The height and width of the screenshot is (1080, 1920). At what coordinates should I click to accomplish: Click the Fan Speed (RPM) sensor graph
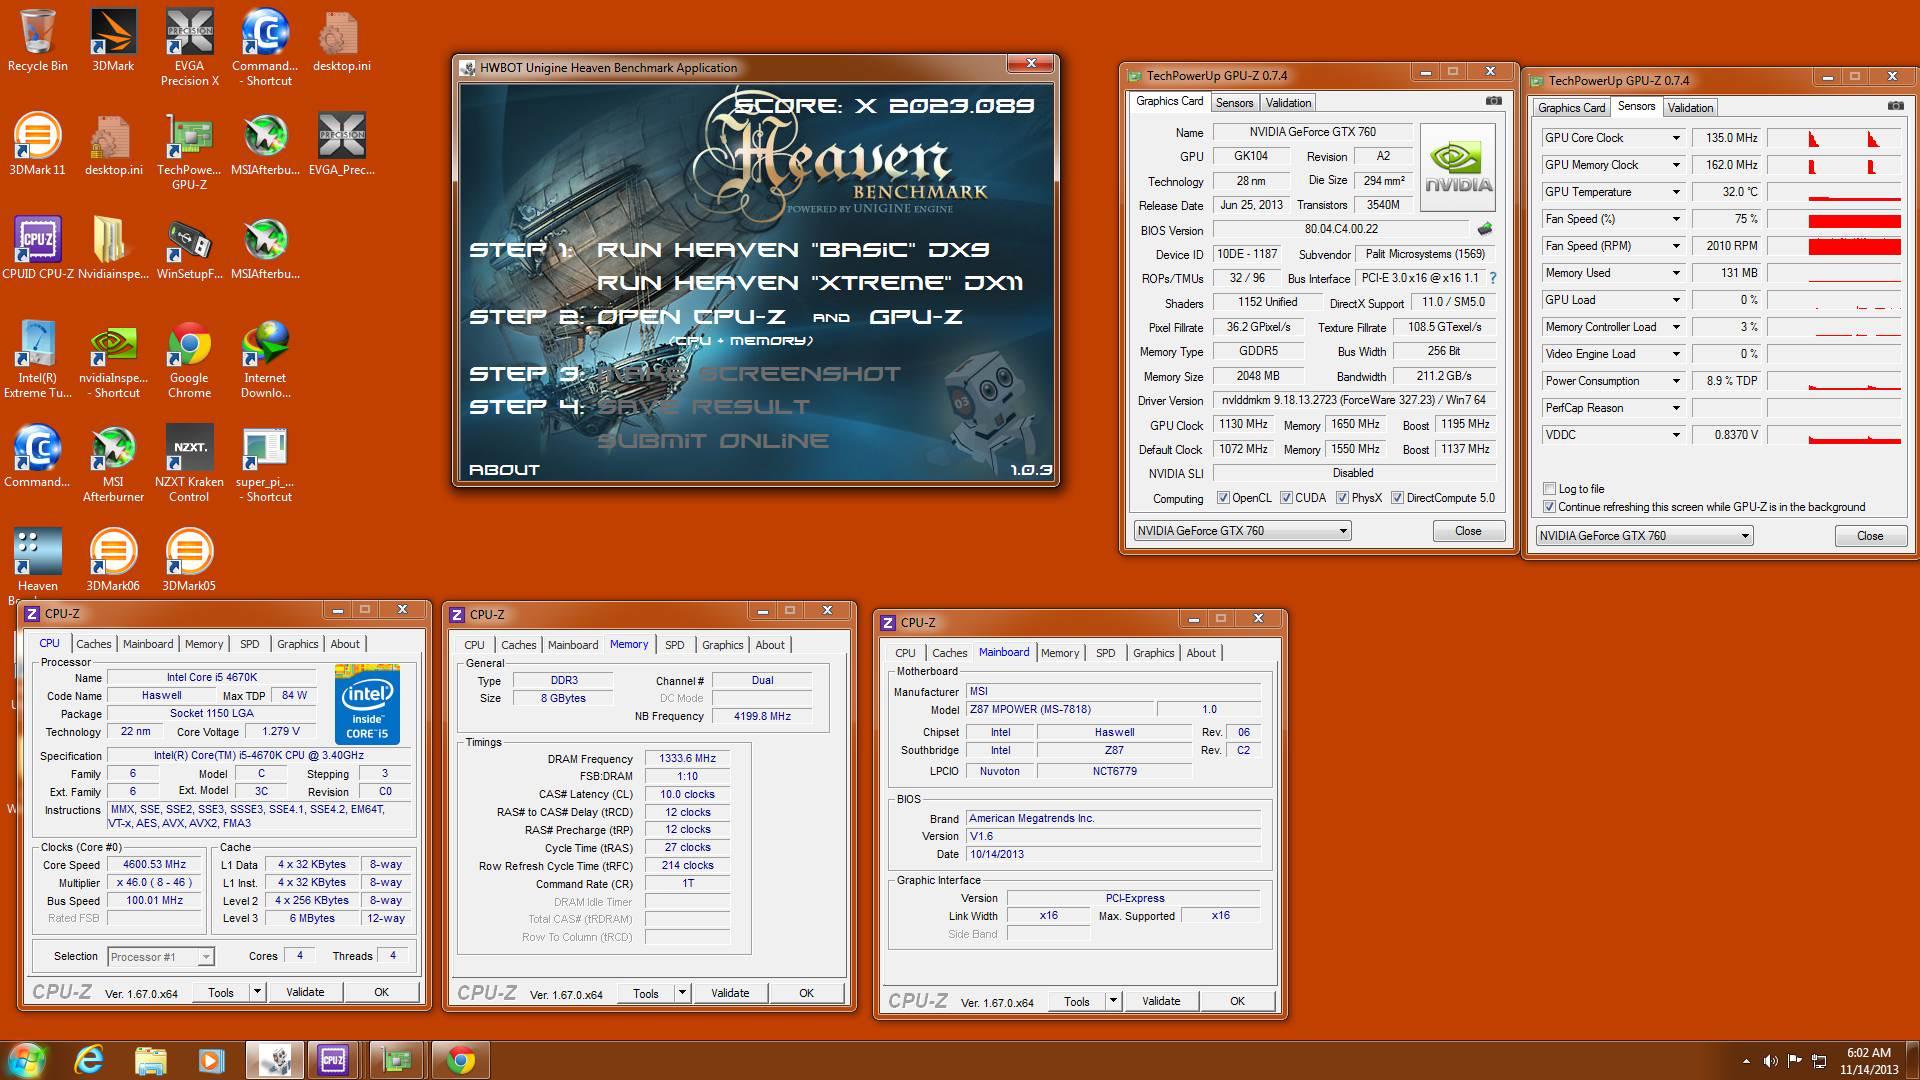tap(1834, 246)
